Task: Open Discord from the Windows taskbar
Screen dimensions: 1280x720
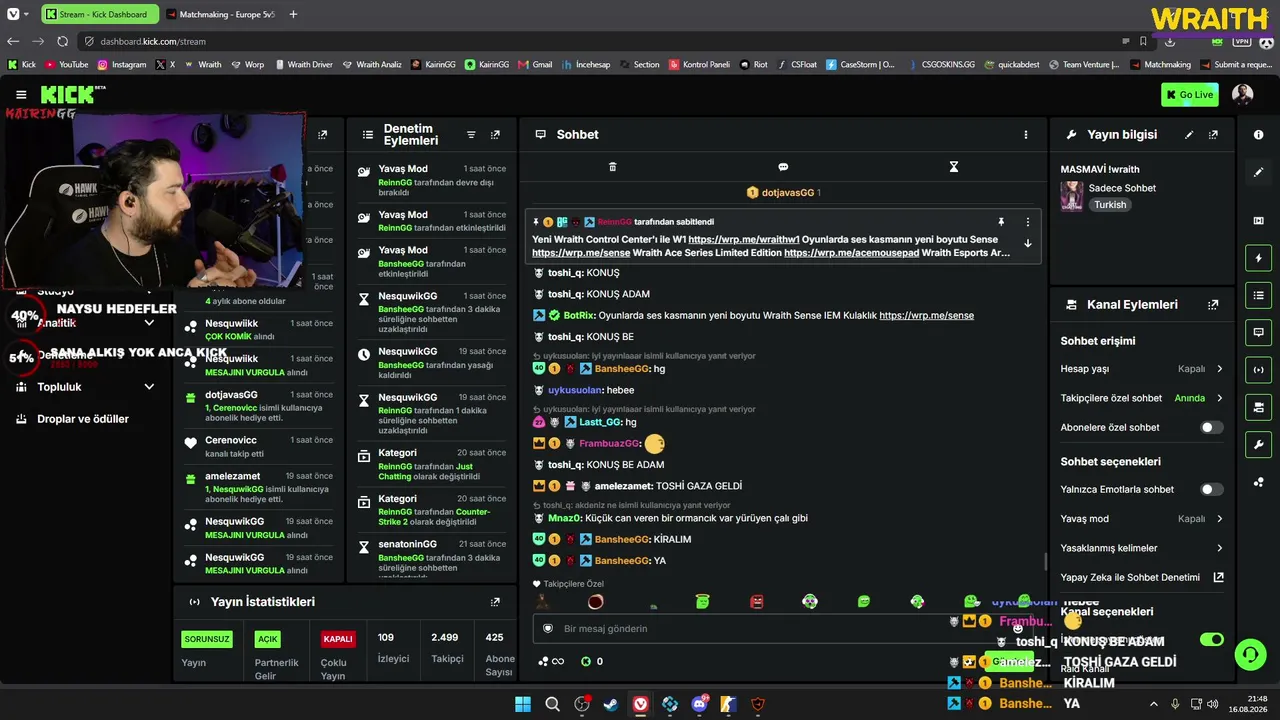Action: 699,704
